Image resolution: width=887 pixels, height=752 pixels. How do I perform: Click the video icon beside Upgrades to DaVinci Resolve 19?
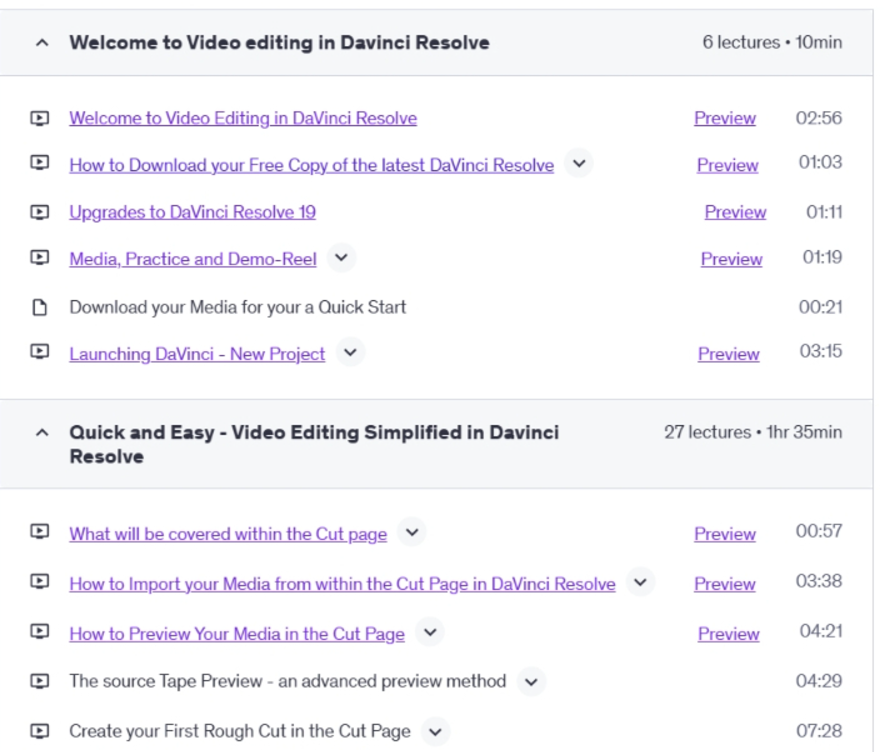point(40,212)
